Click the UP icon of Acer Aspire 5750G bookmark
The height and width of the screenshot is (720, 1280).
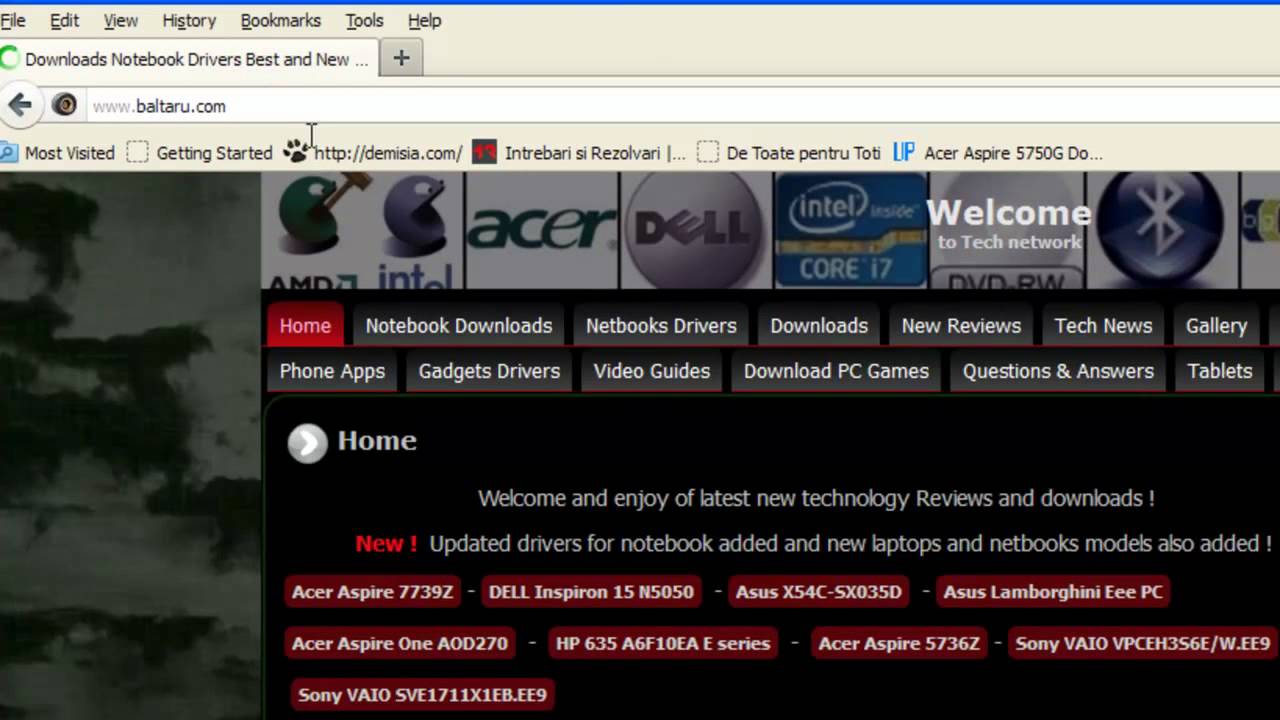pos(904,152)
